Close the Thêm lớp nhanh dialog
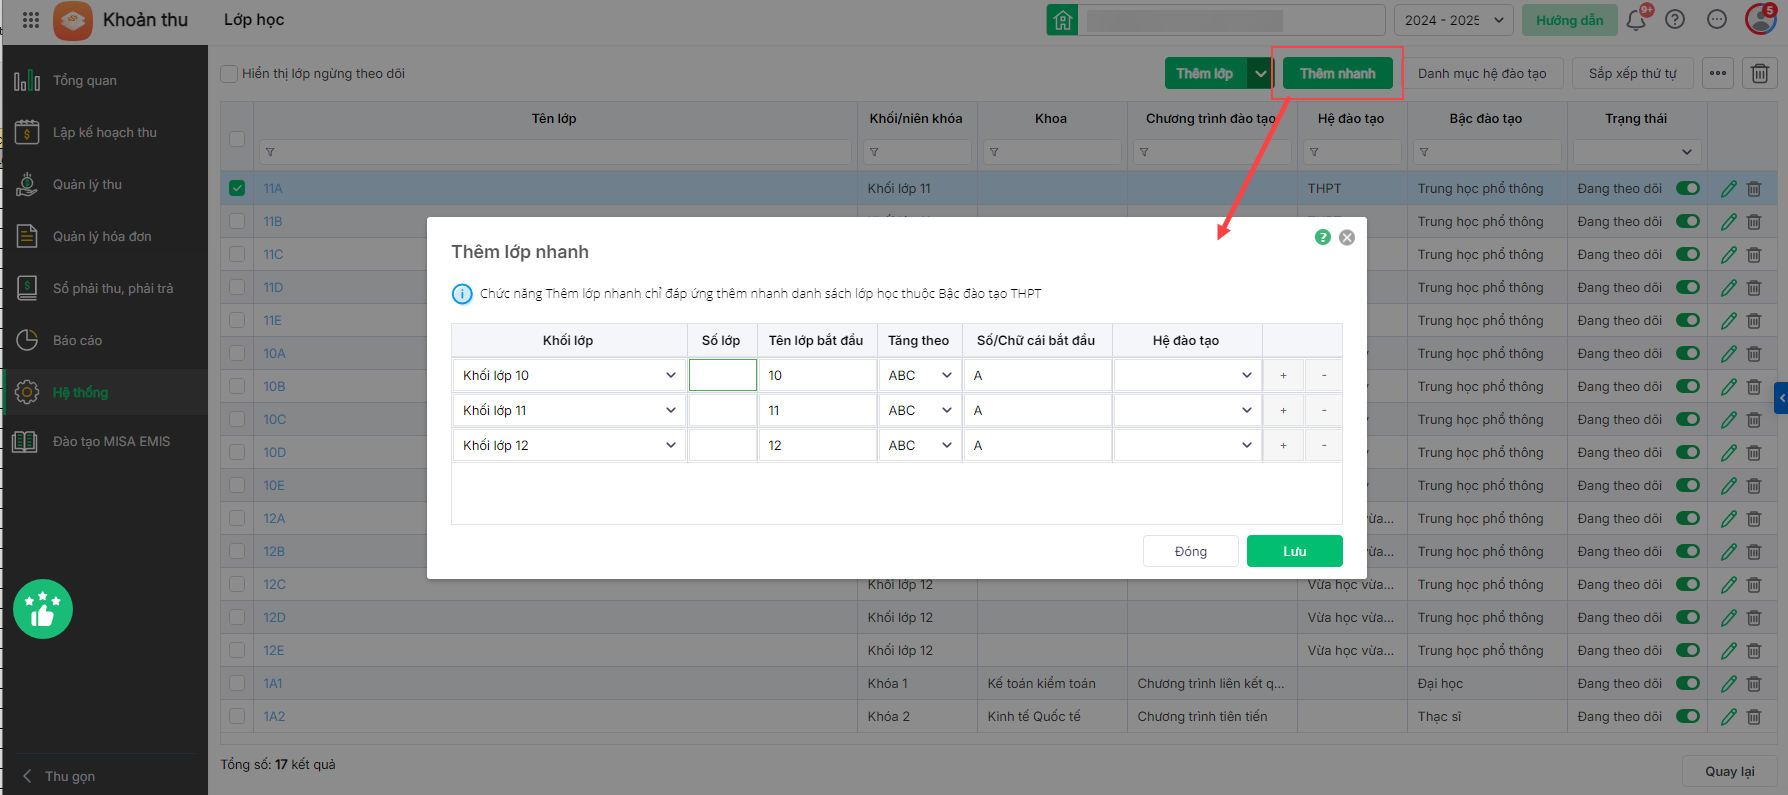 [1347, 237]
